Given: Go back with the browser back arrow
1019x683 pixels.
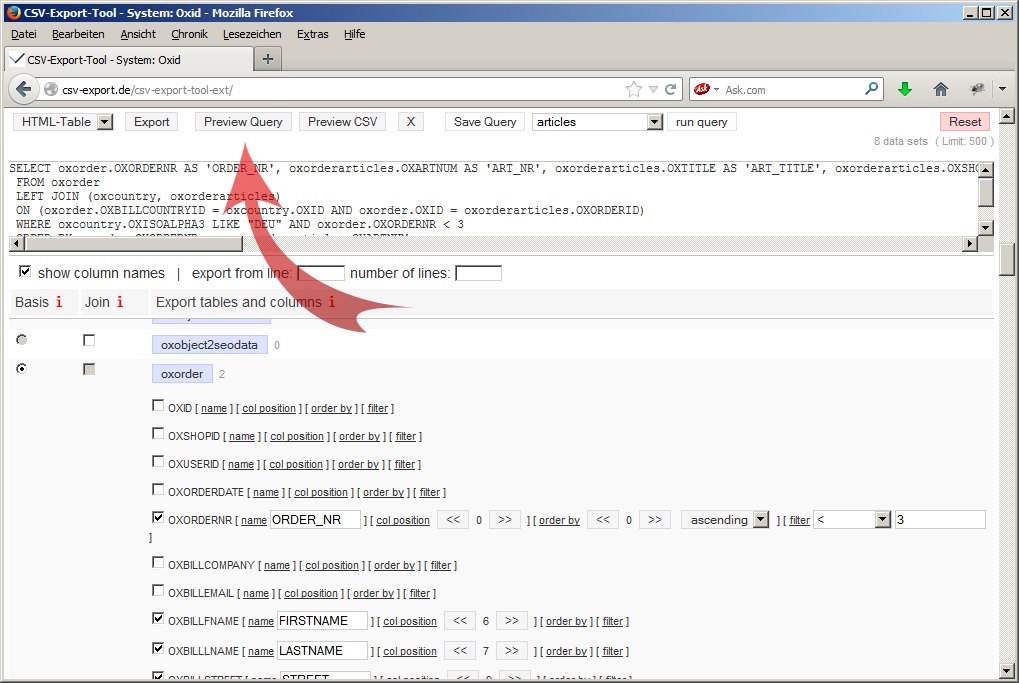Looking at the screenshot, I should coord(23,89).
